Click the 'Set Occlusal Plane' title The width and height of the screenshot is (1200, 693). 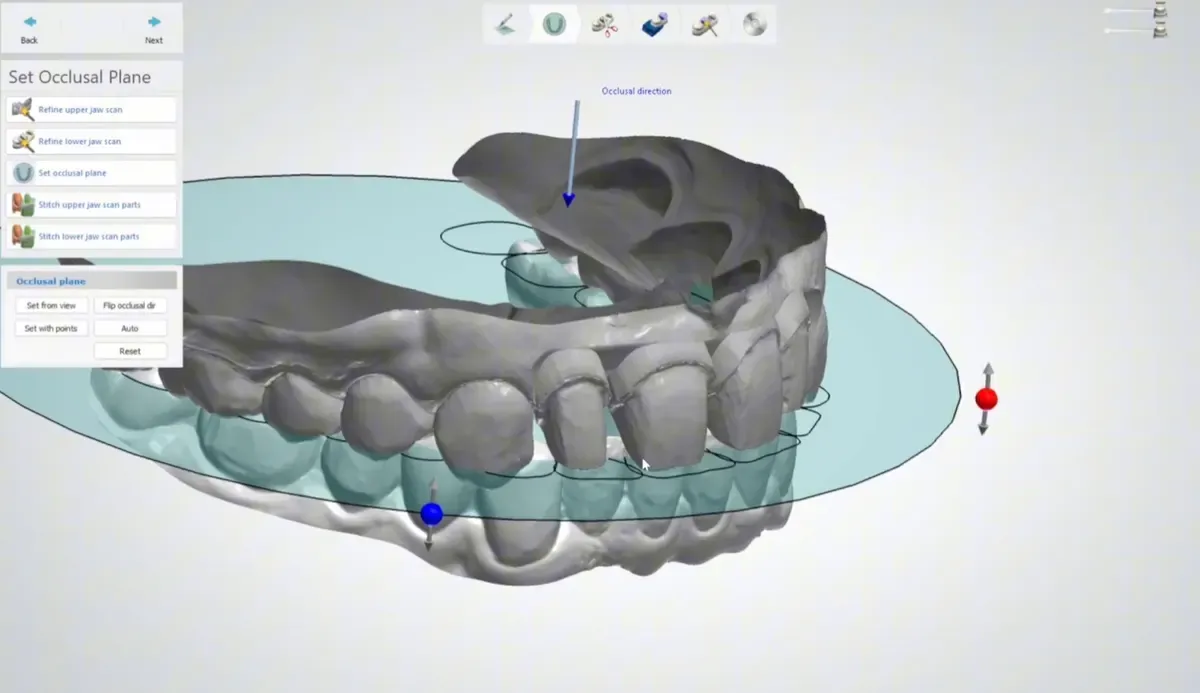(x=80, y=77)
